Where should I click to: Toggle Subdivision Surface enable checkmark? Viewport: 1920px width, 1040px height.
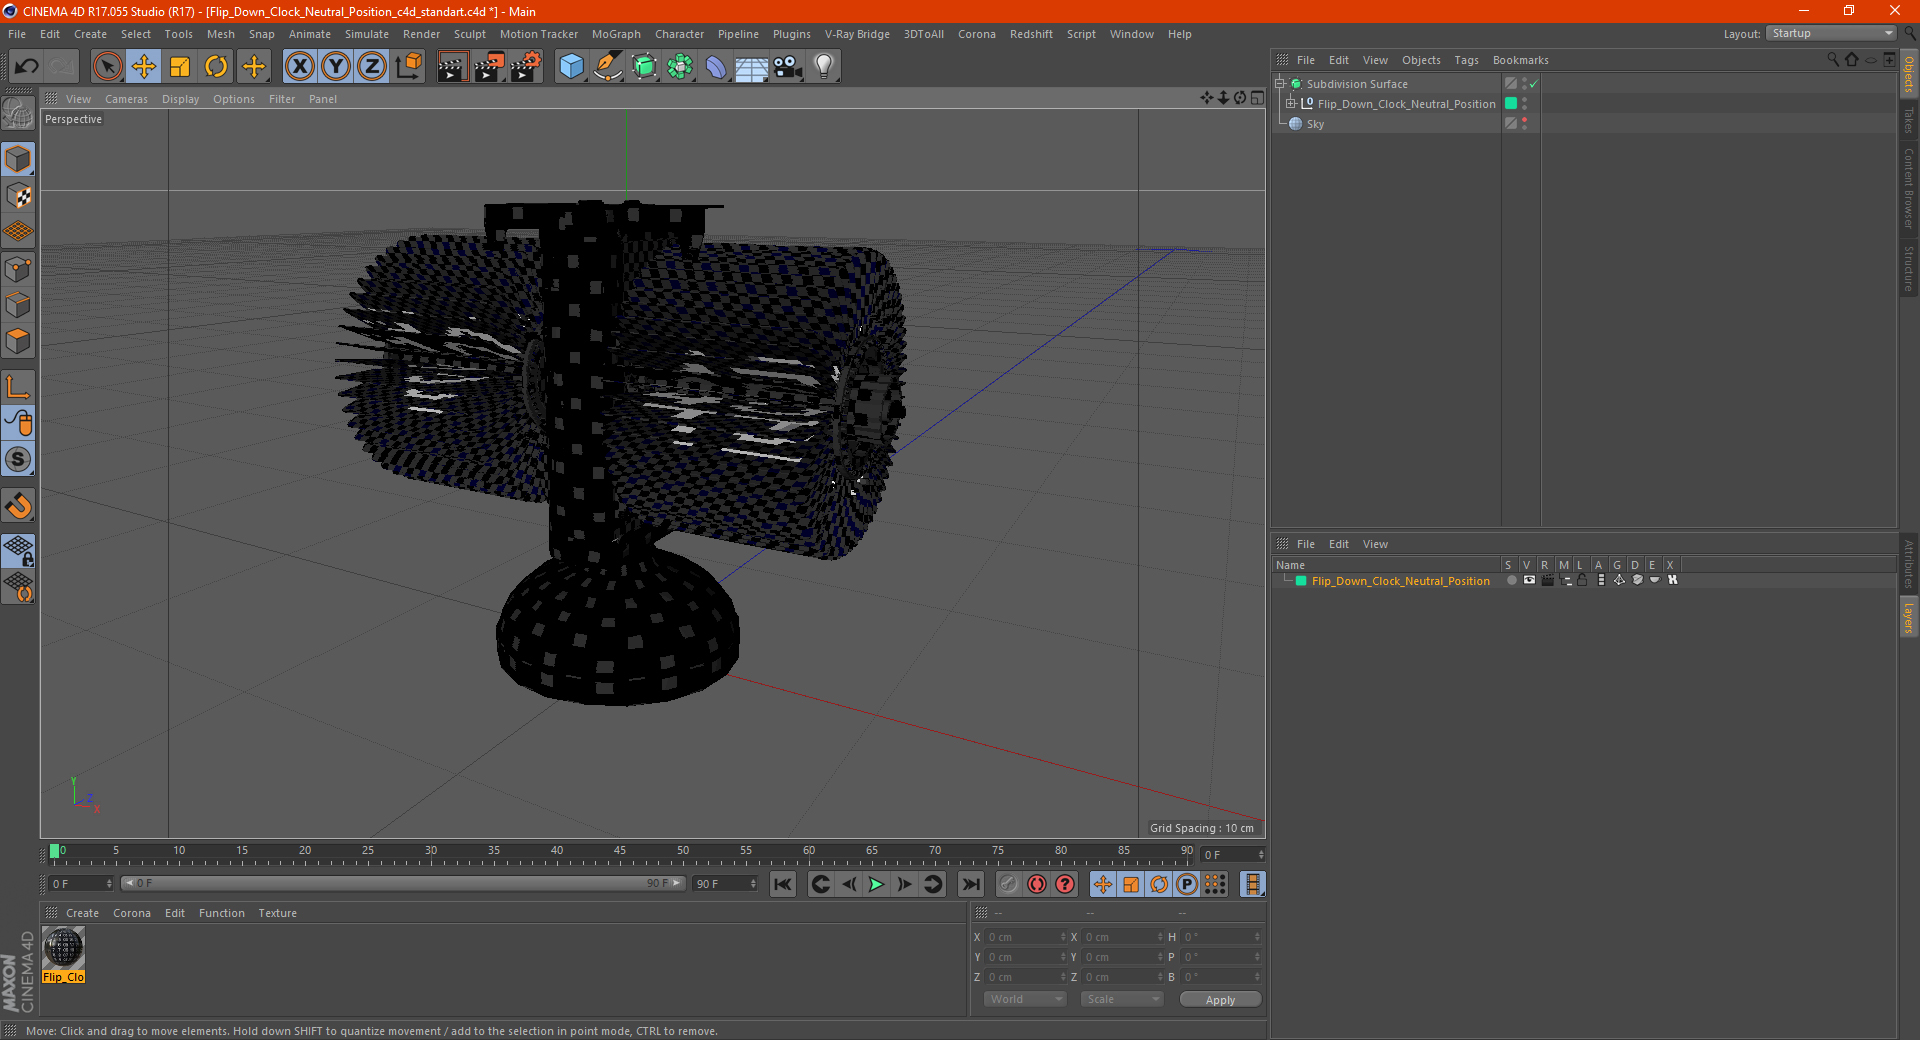coord(1534,84)
